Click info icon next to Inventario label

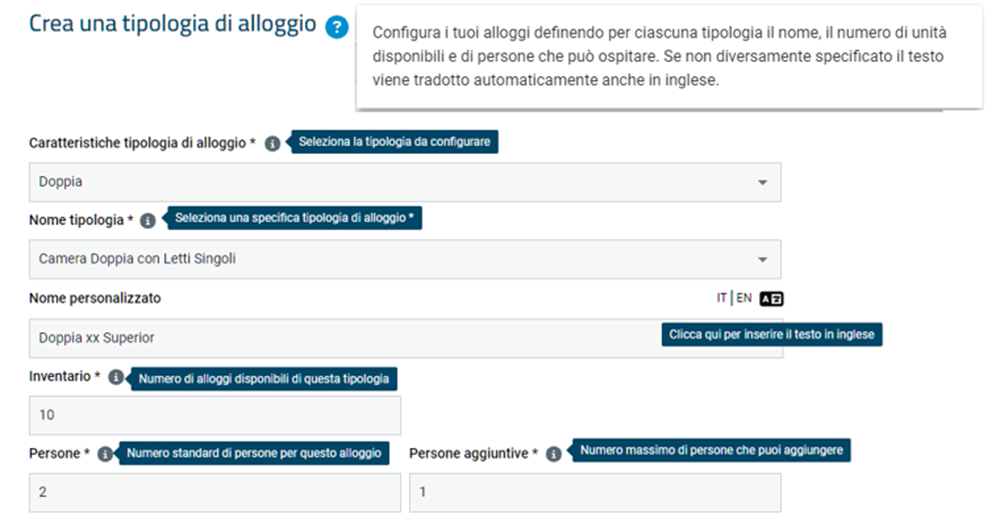(x=115, y=377)
